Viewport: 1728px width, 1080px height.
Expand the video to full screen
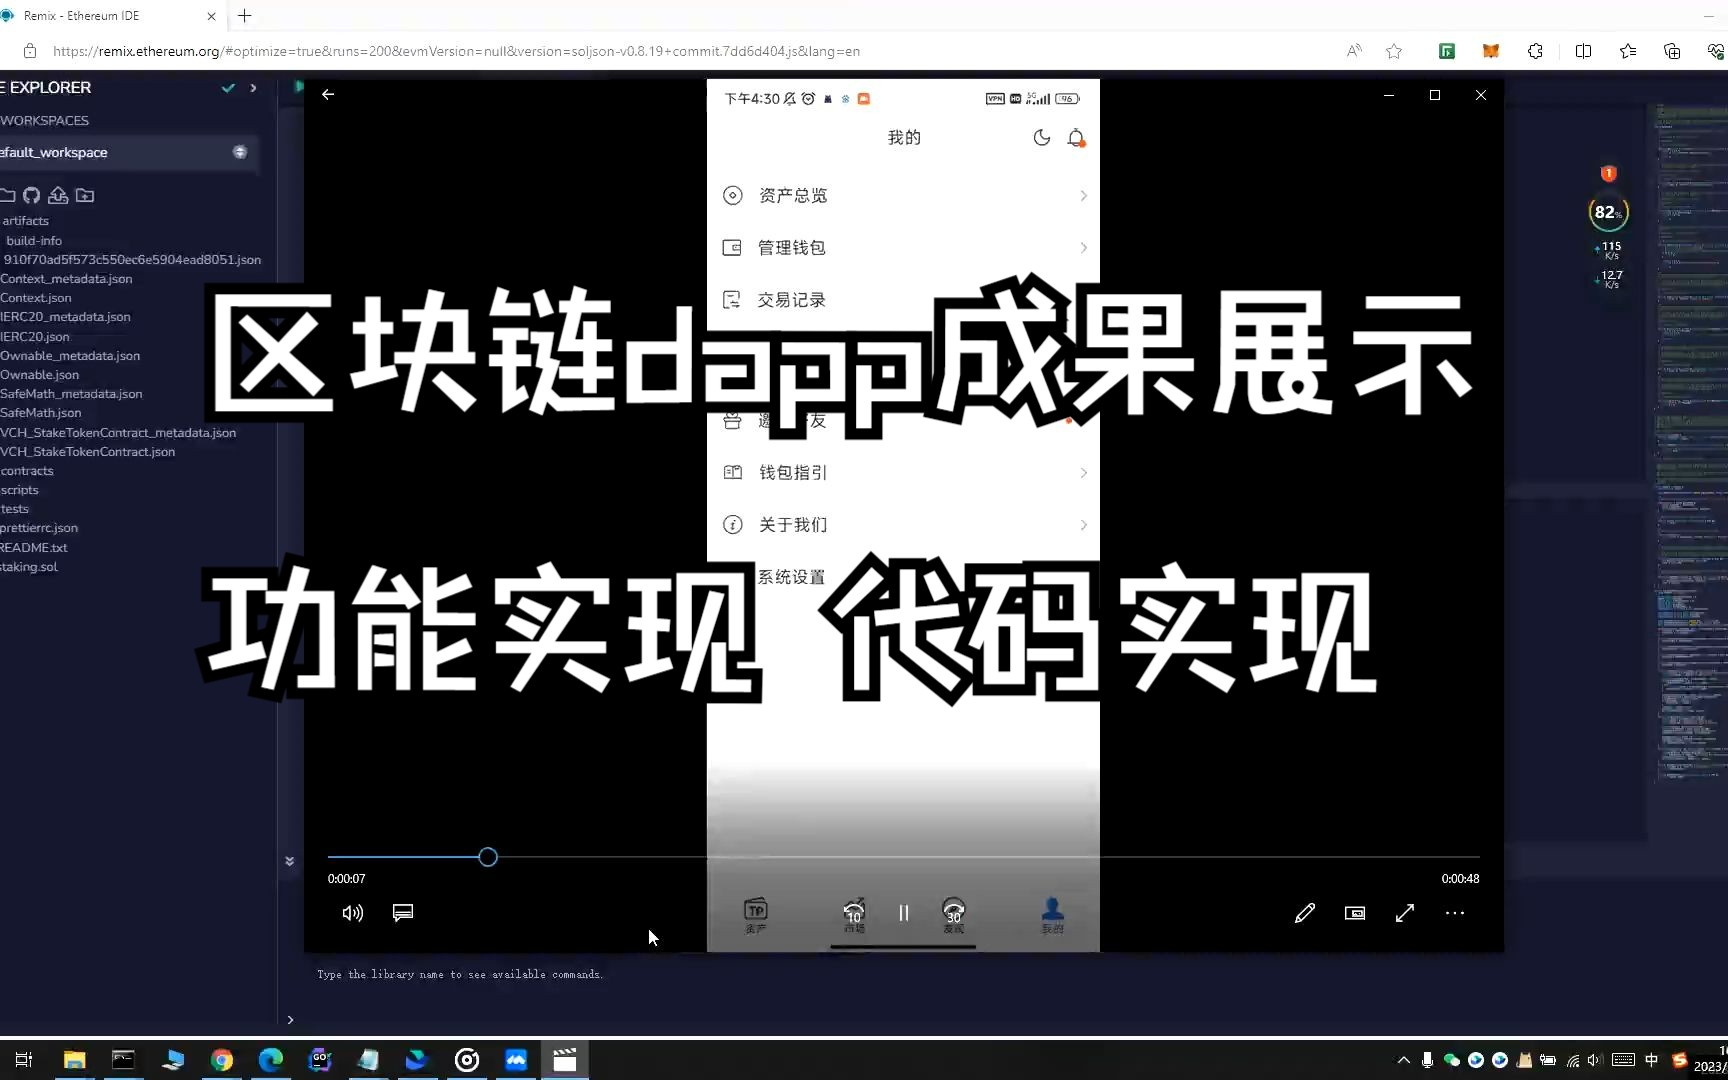(1405, 913)
